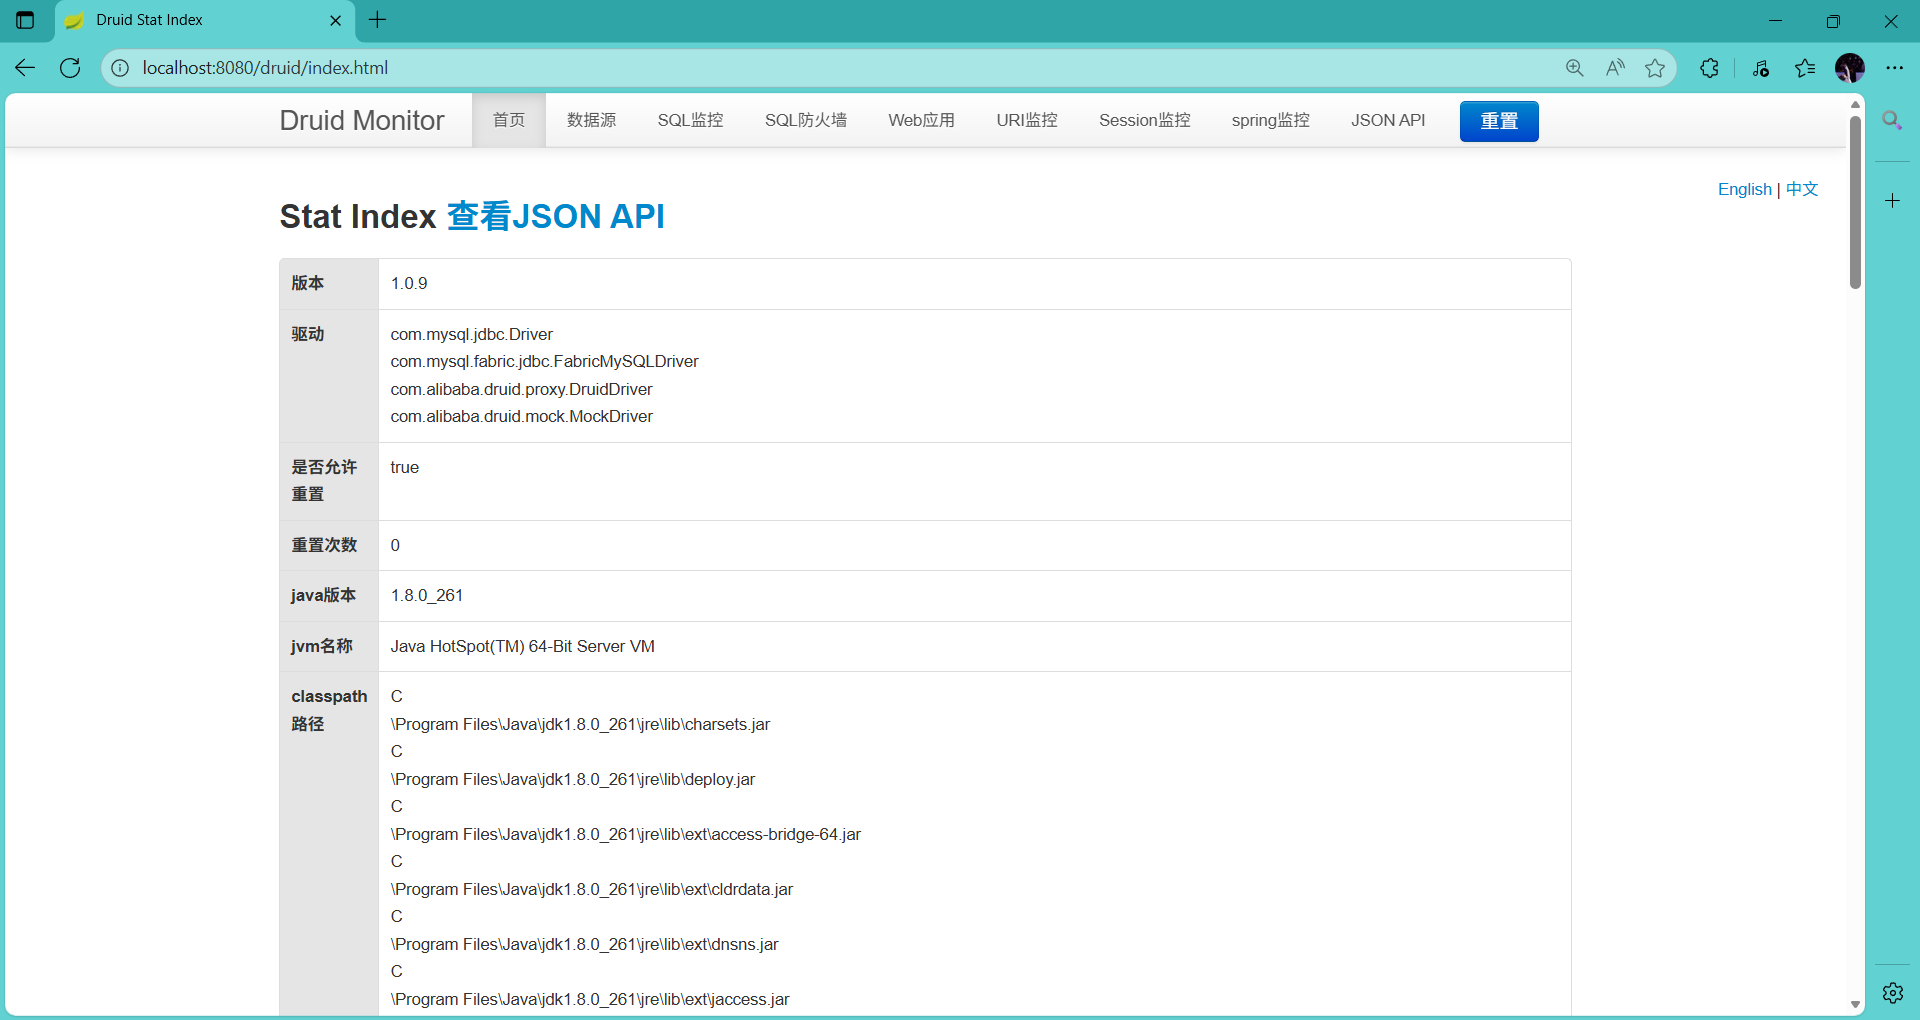
Task: Click the cldrdata.jar classpath entry
Action: pos(591,889)
